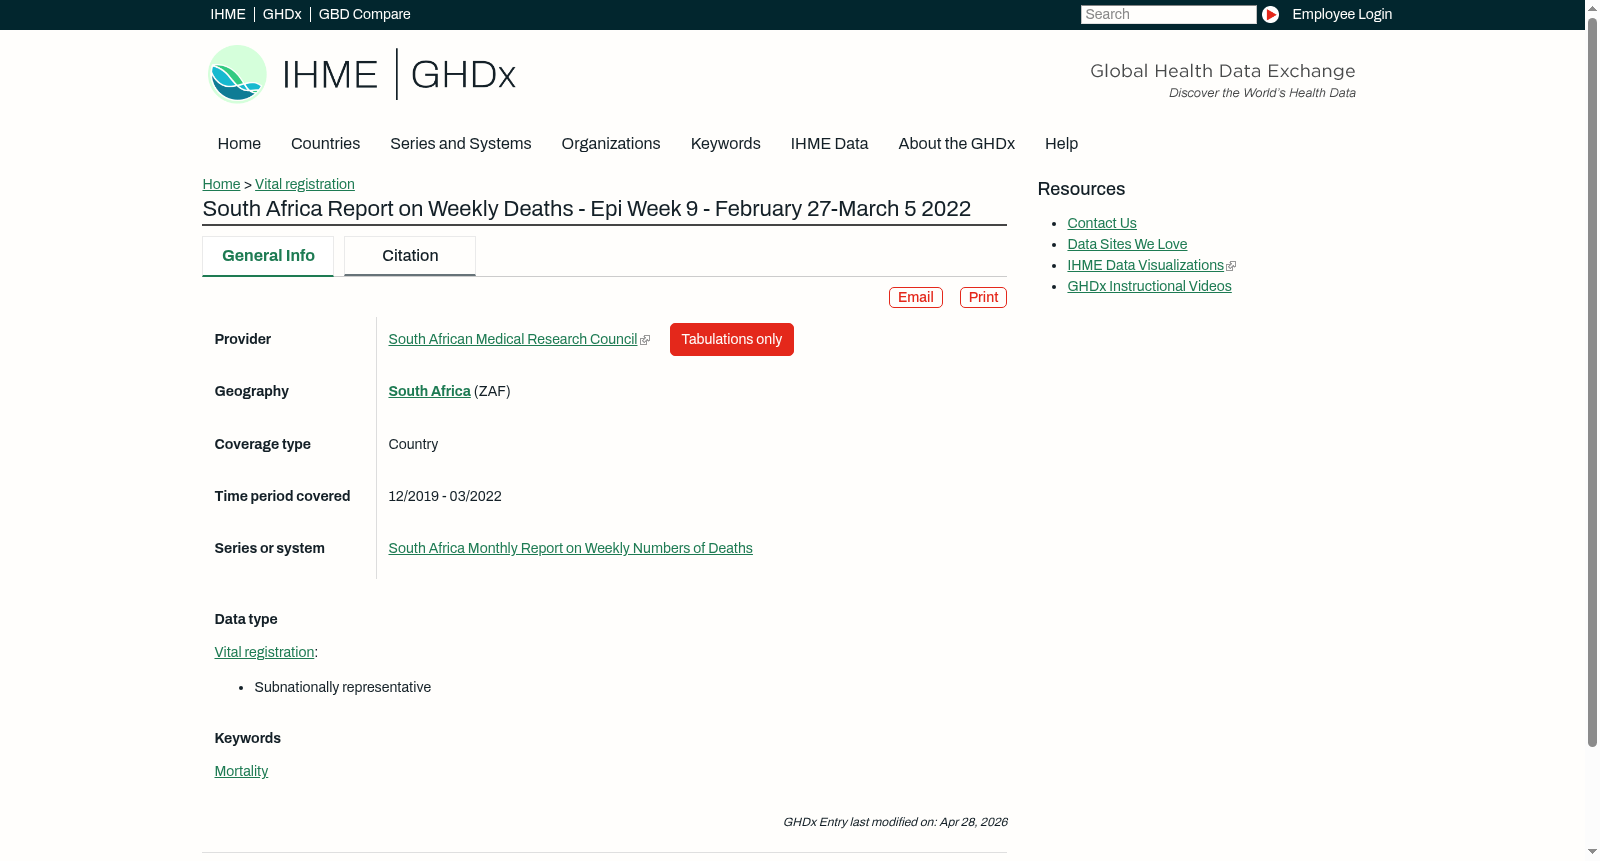Switch to the Citation tab

click(410, 256)
